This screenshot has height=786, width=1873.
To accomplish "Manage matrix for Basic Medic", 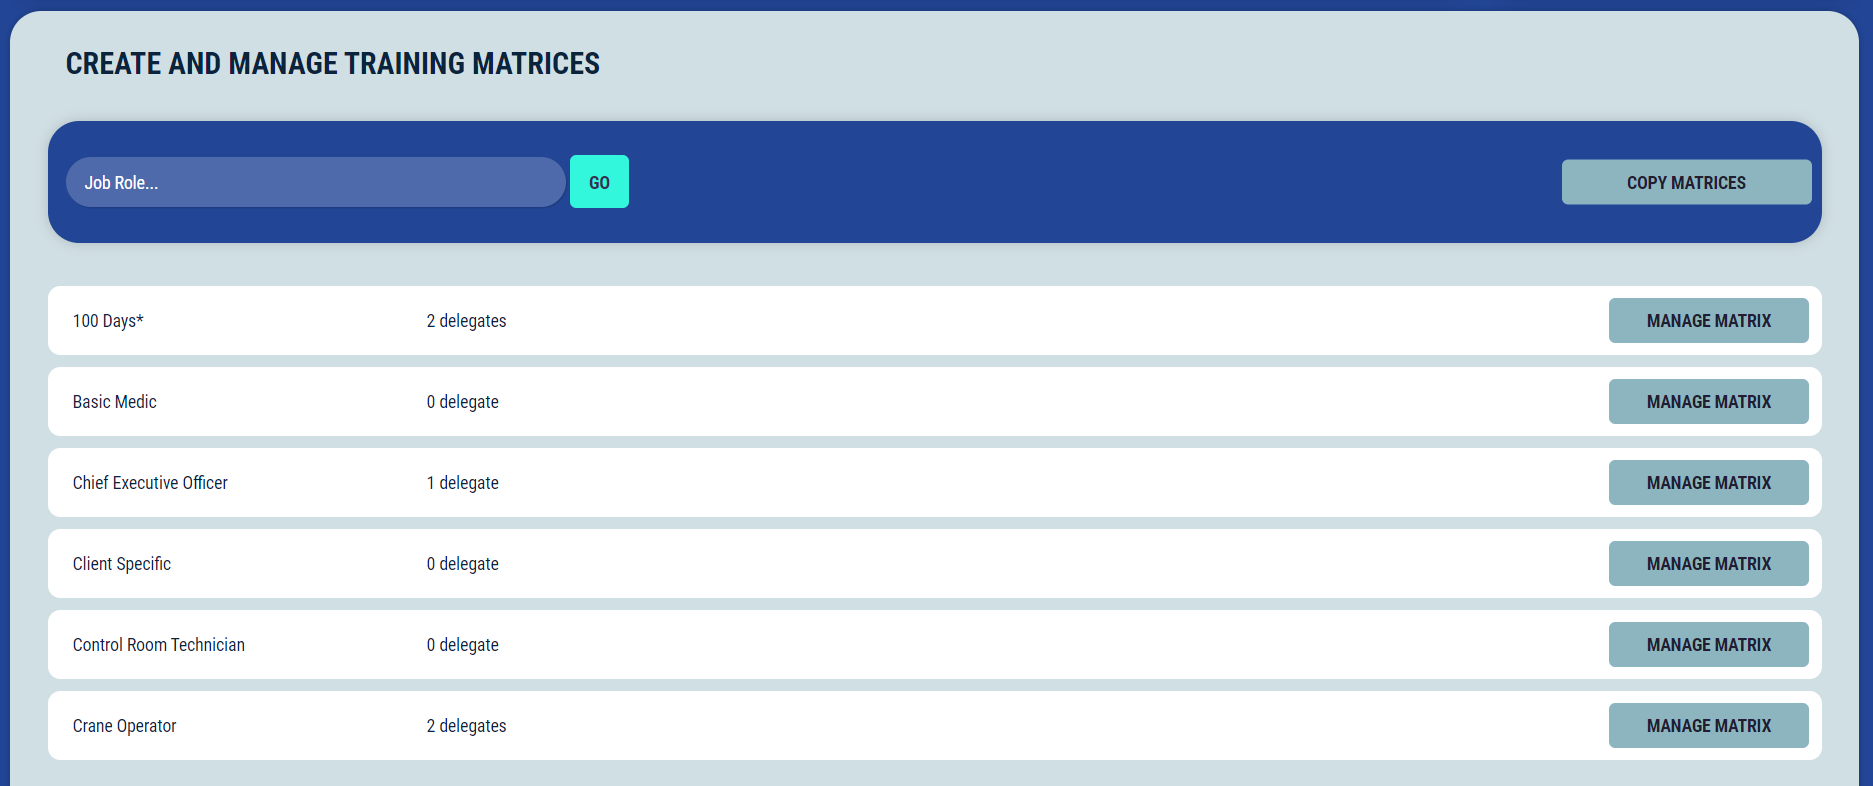I will point(1708,402).
